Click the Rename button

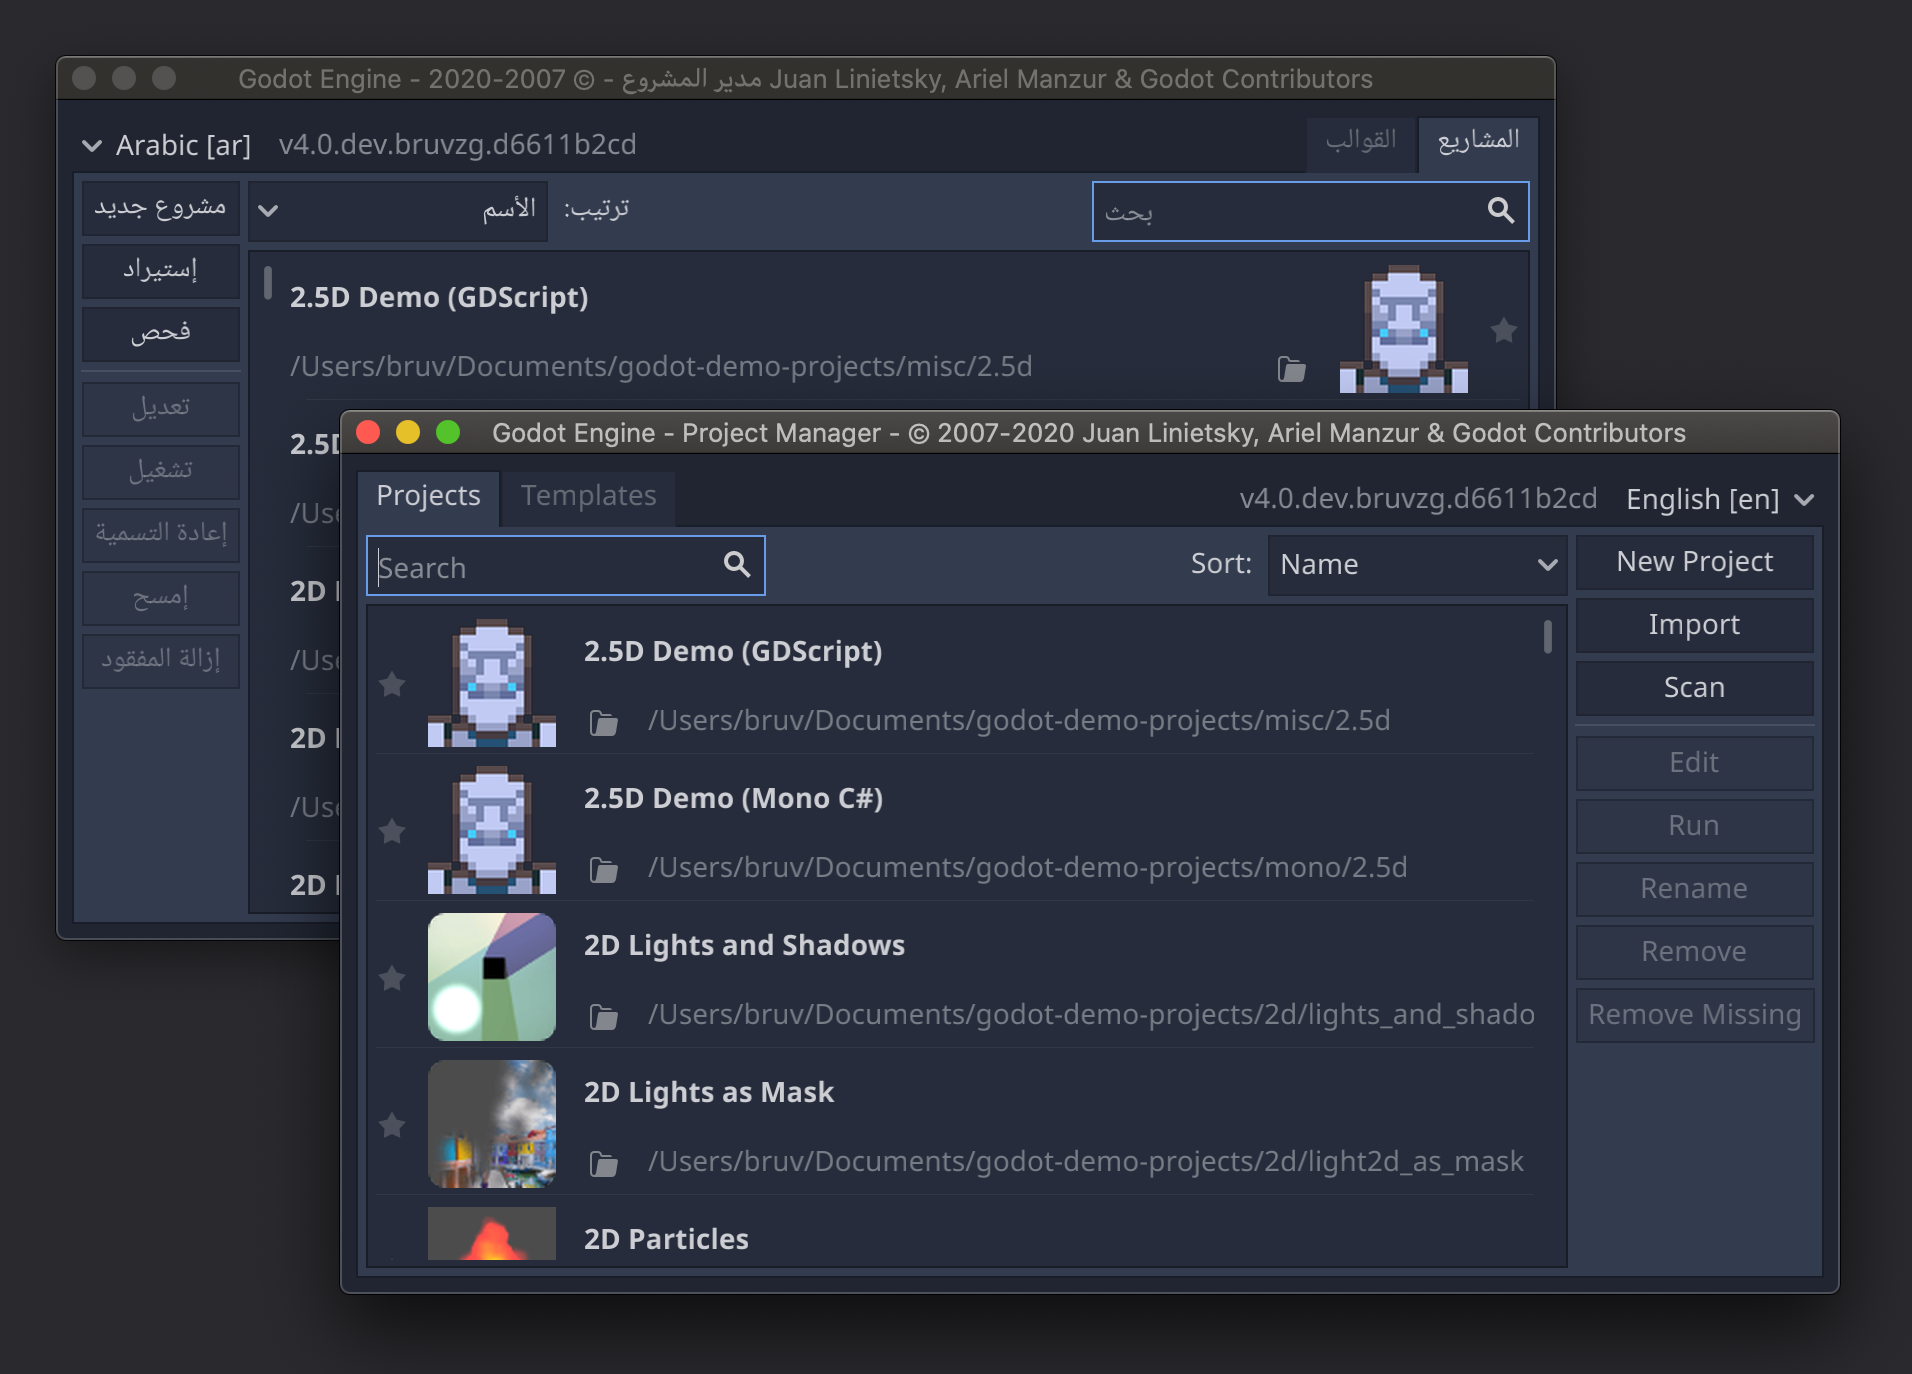1694,889
